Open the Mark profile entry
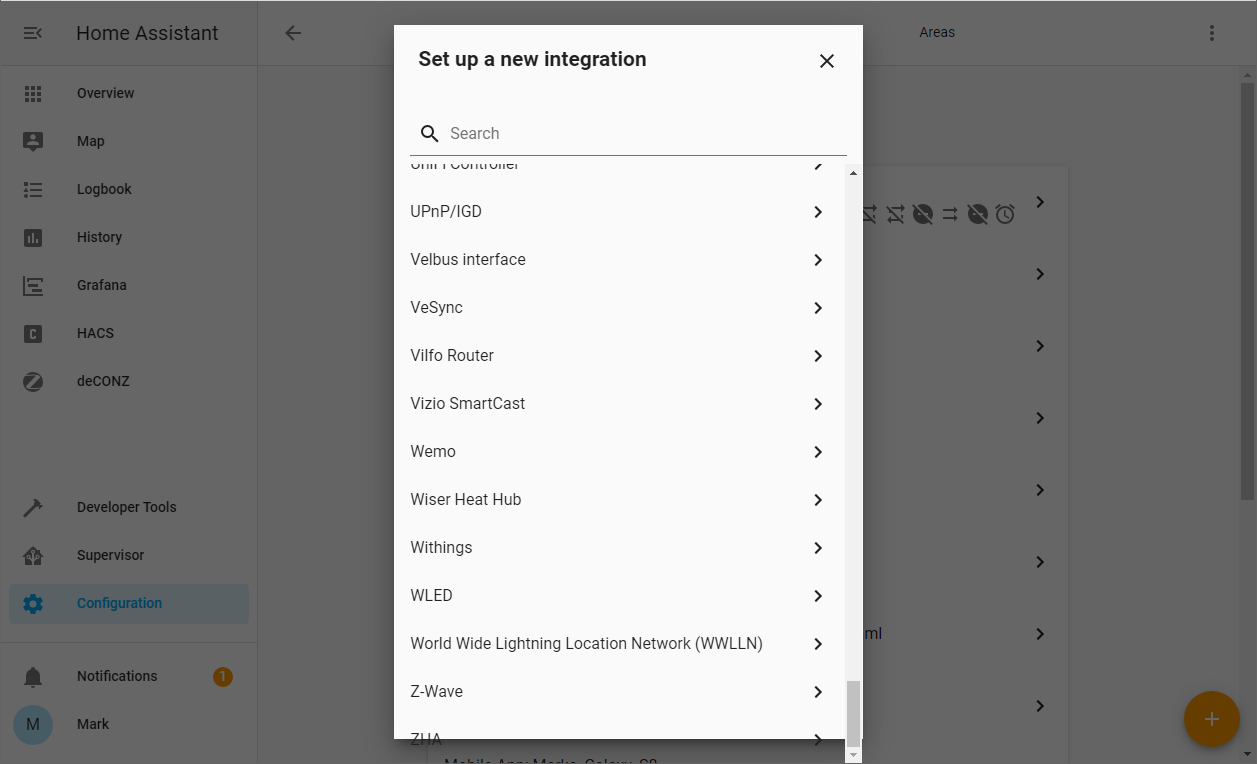Viewport: 1257px width, 764px height. (x=129, y=724)
